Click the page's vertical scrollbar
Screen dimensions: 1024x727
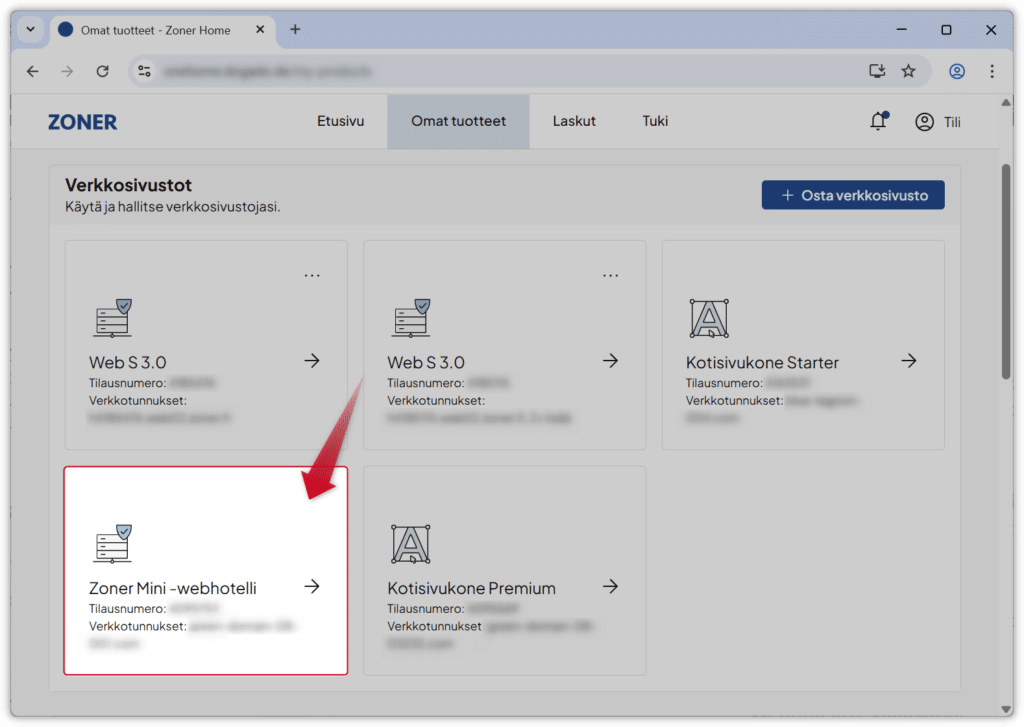click(1006, 270)
